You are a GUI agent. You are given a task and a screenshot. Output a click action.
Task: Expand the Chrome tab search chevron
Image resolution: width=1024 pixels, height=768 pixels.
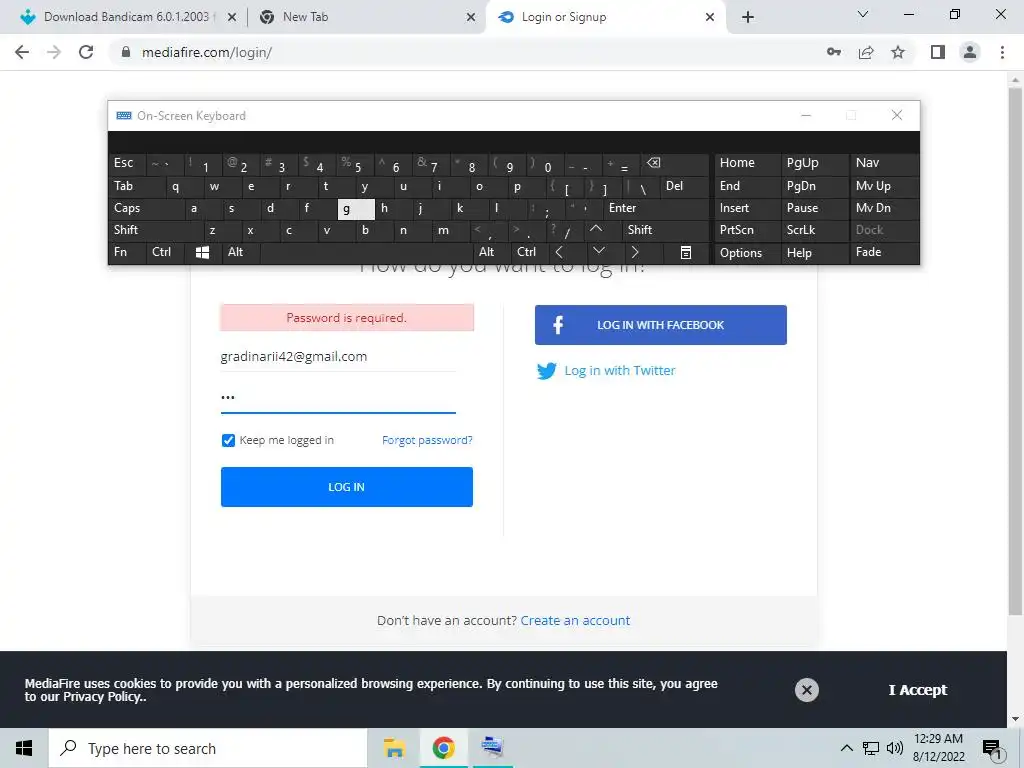click(863, 14)
